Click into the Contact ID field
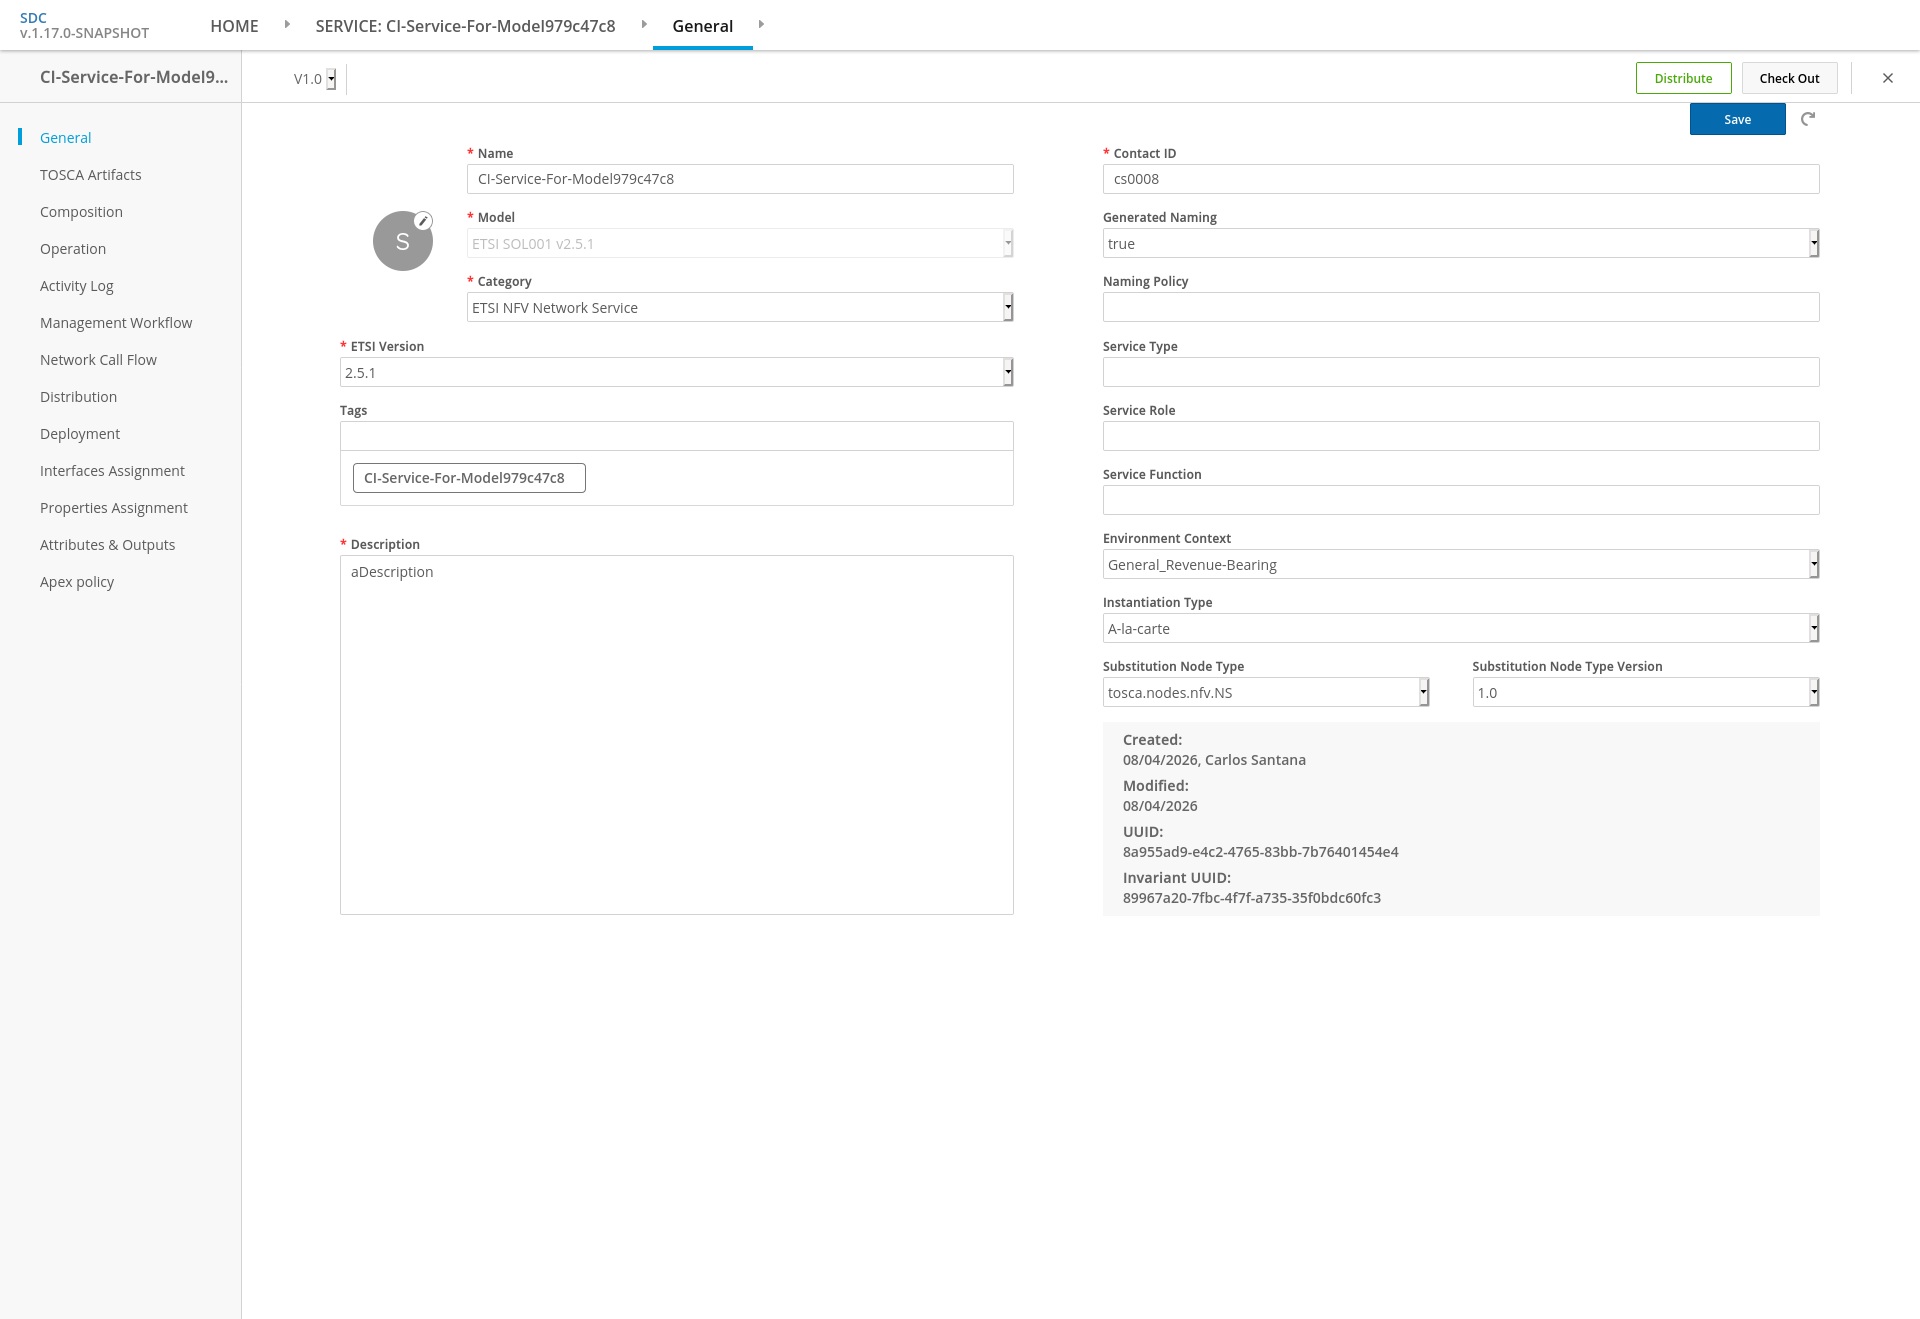1920x1319 pixels. point(1460,179)
